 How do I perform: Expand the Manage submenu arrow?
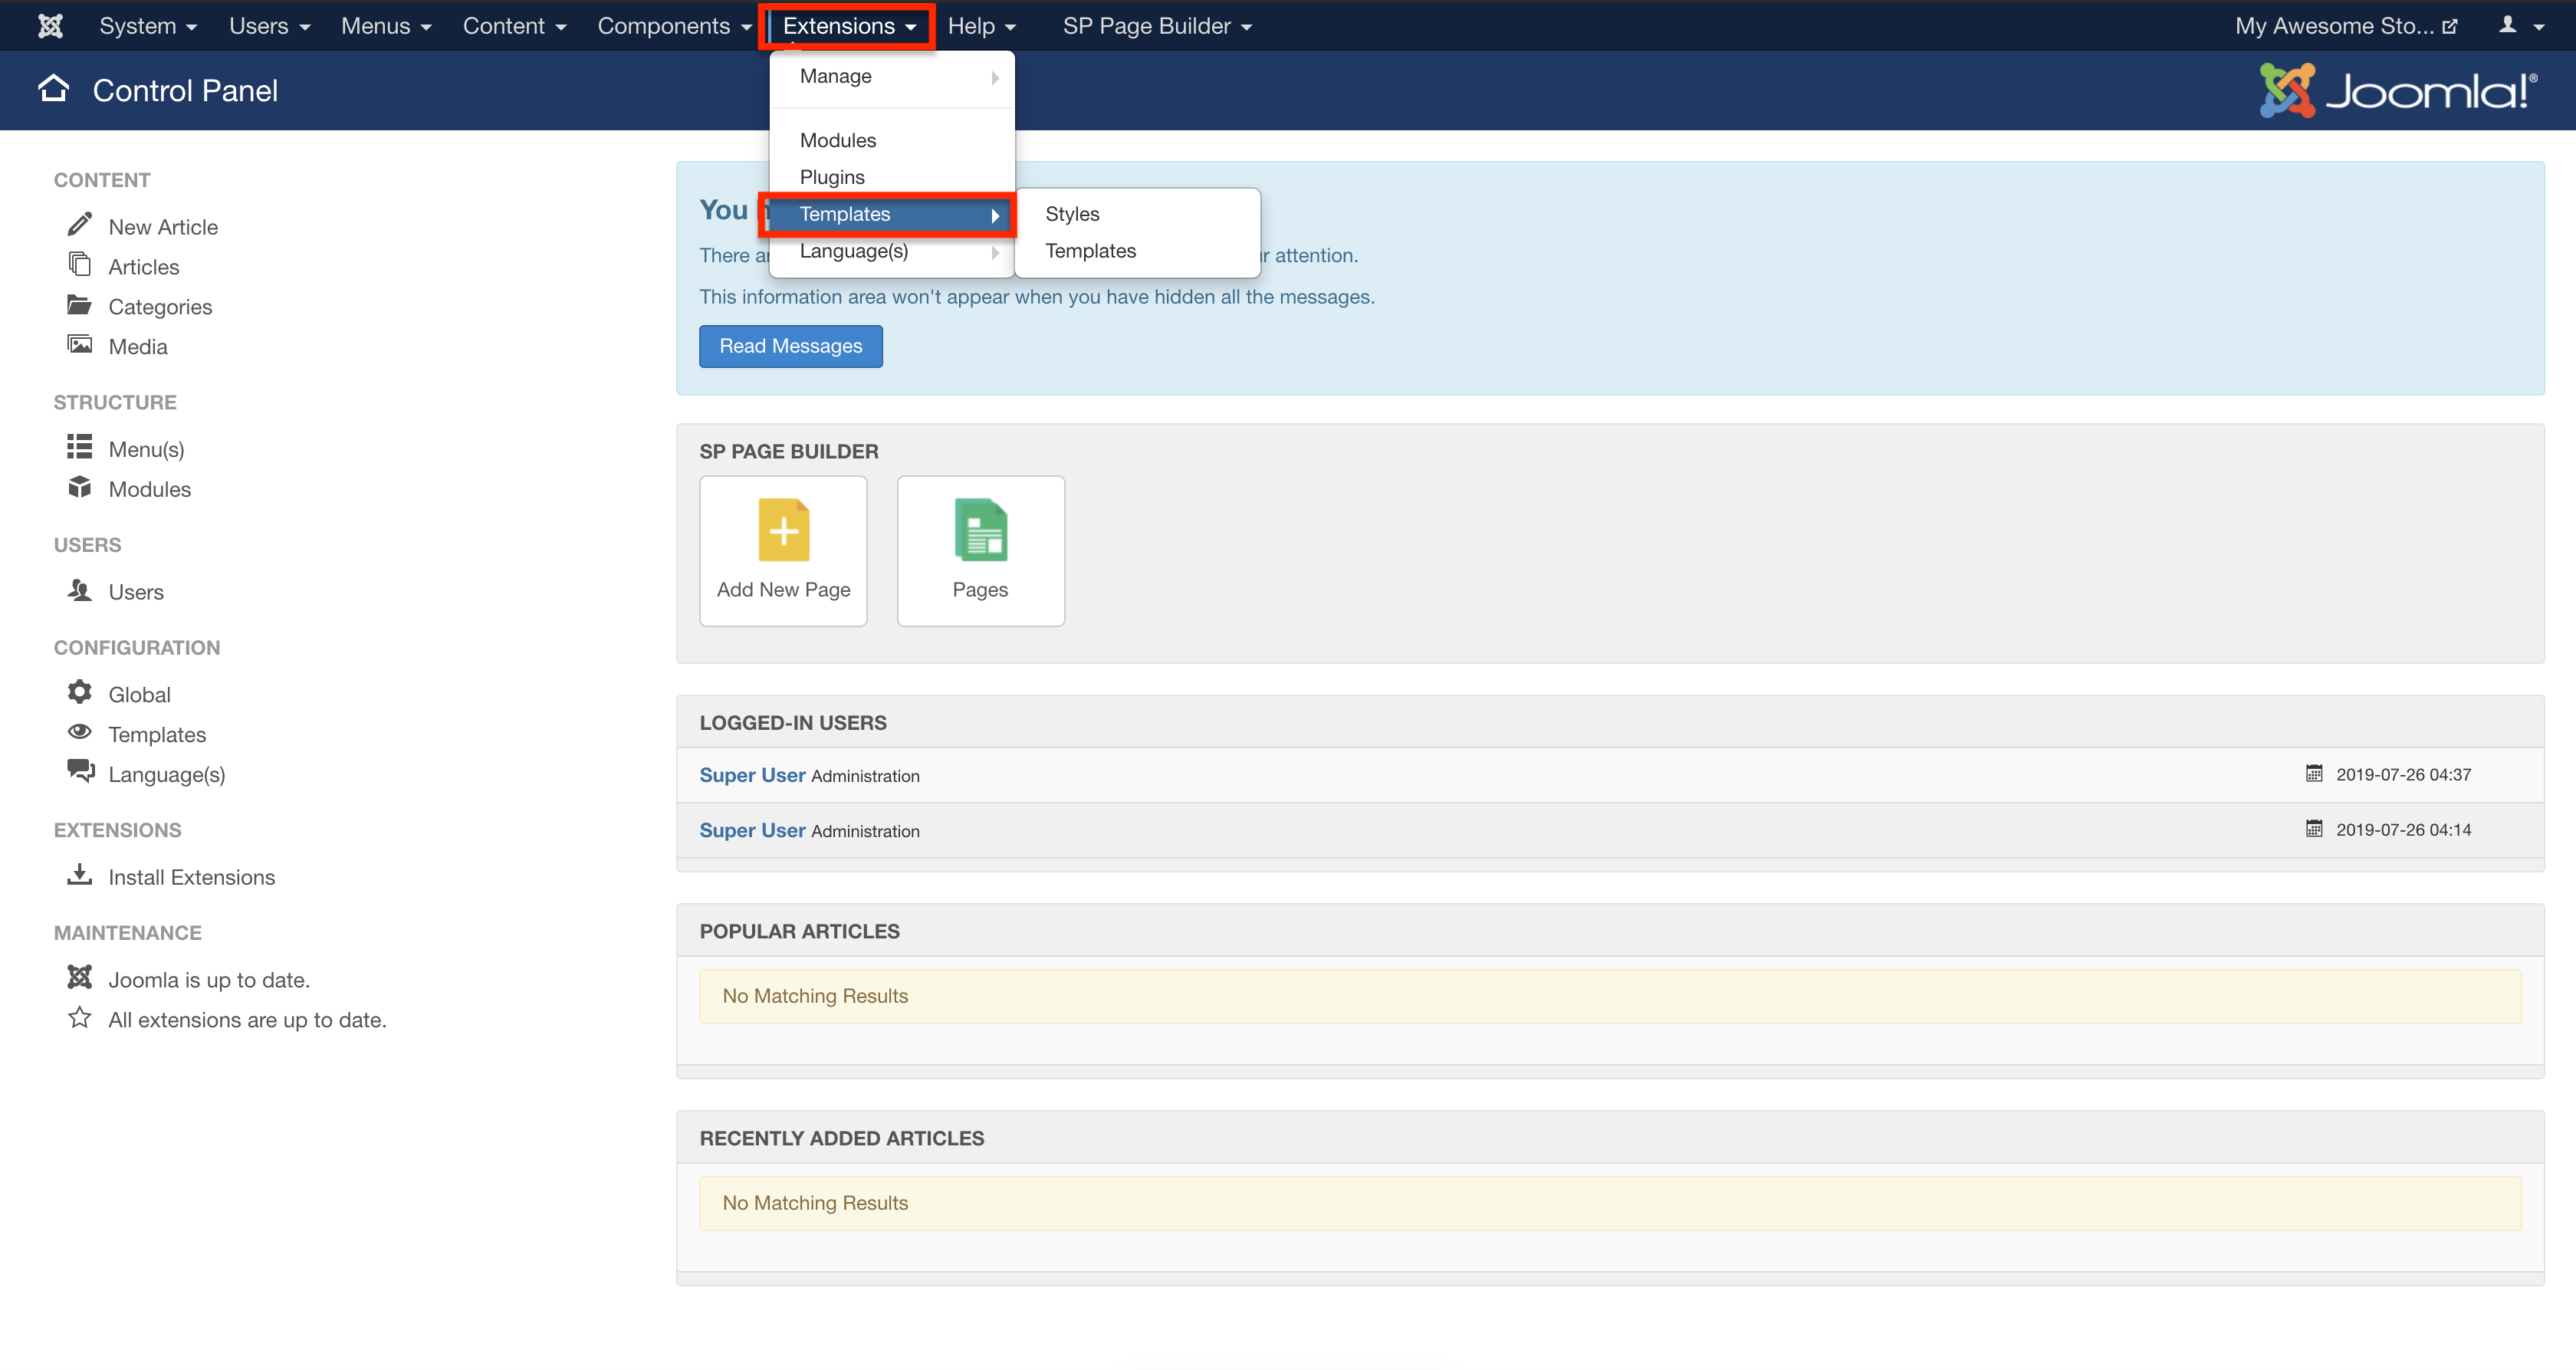coord(995,77)
